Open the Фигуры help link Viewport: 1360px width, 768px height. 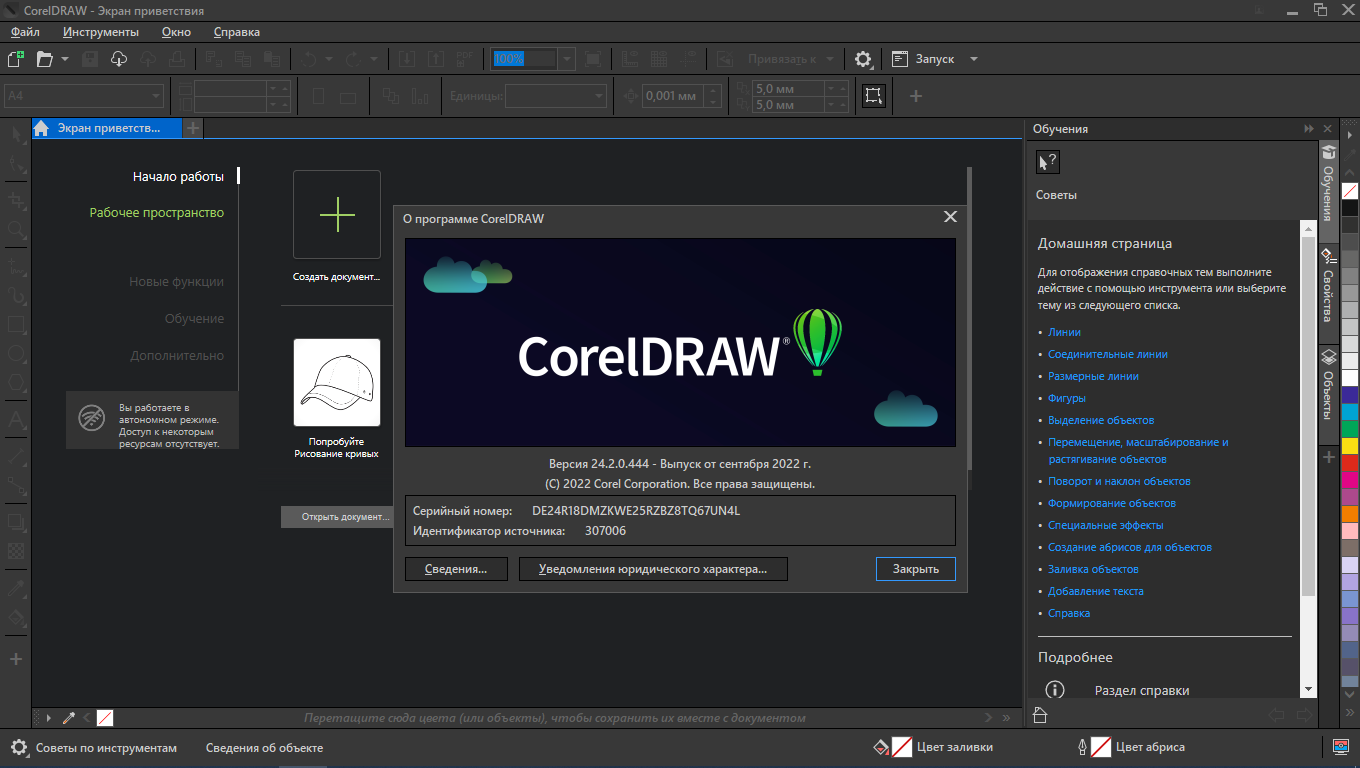(x=1067, y=398)
